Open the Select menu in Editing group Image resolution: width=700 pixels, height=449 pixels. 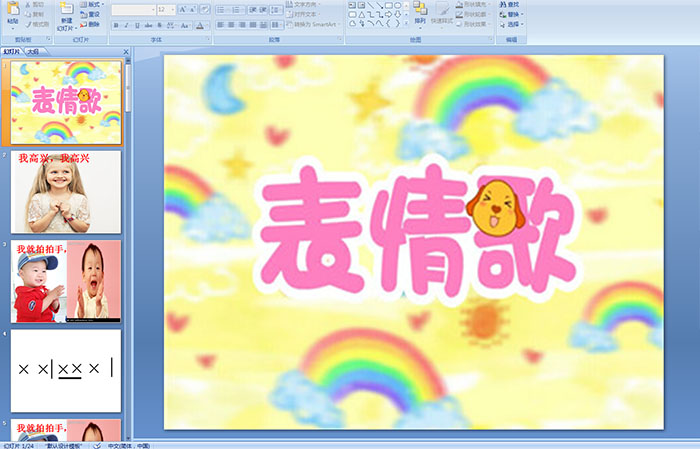511,24
